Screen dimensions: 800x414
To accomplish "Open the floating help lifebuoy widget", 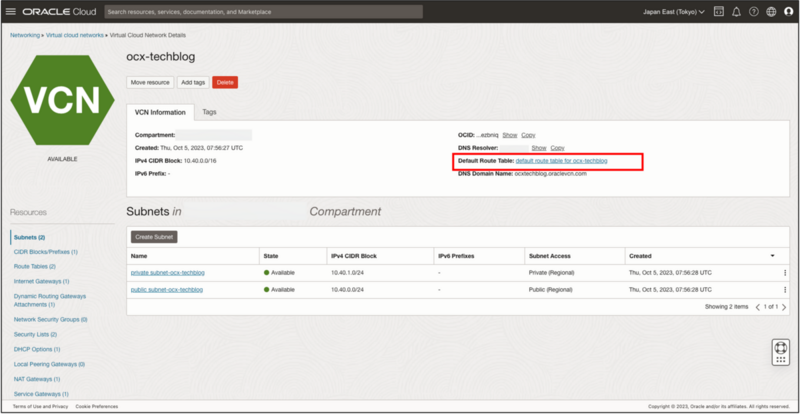I will coord(781,352).
